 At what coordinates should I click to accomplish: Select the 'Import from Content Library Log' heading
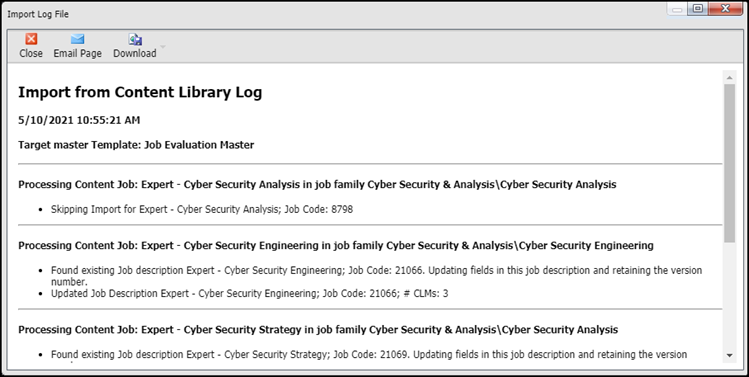pyautogui.click(x=140, y=92)
